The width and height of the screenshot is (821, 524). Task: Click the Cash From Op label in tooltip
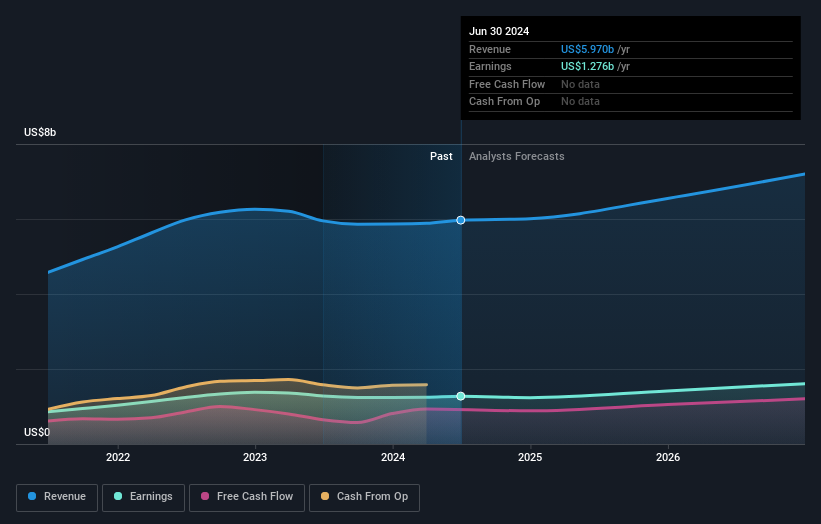tap(504, 102)
